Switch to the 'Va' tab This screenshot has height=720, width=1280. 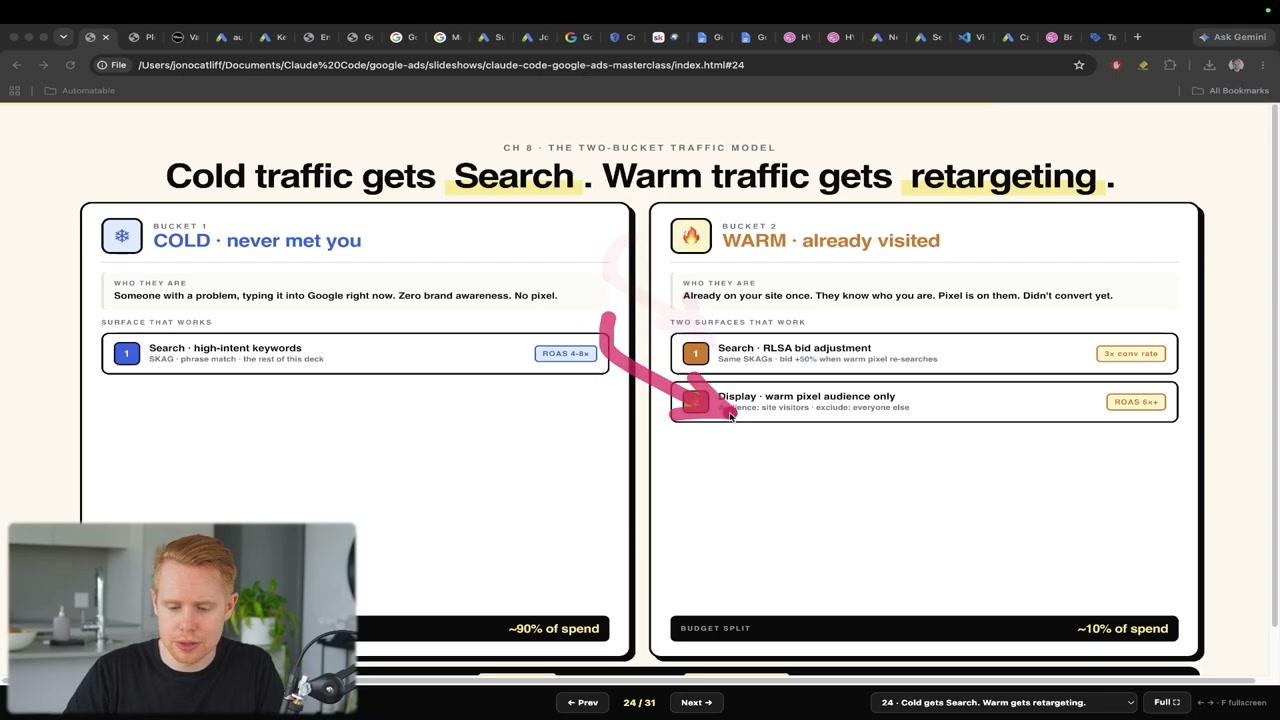185,37
